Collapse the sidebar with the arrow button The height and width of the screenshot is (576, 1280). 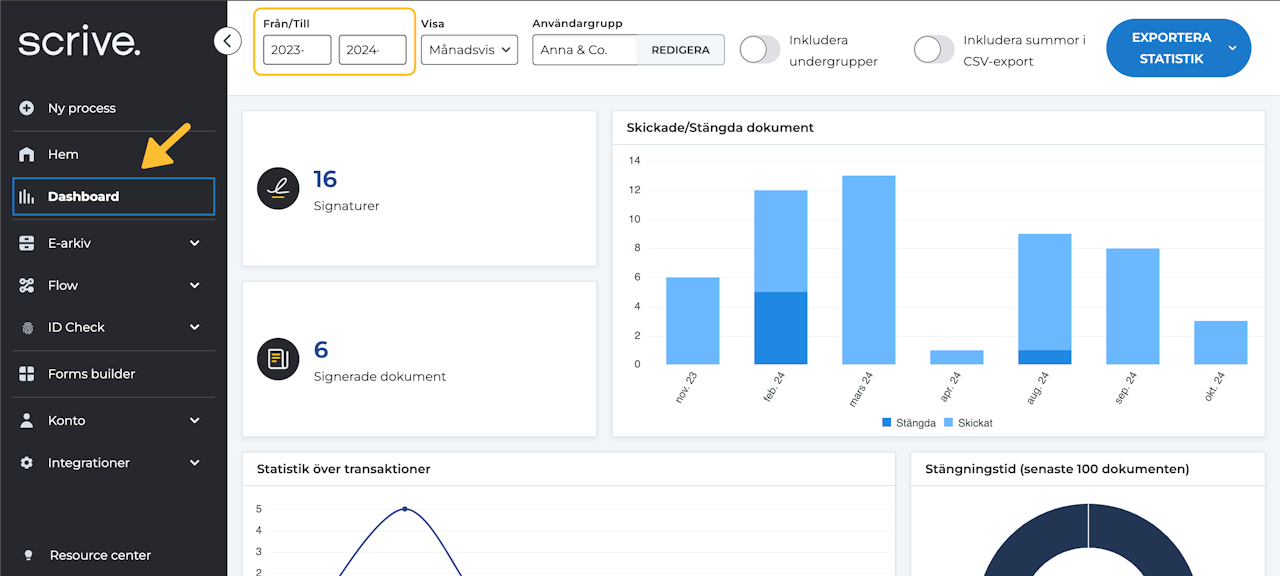[228, 41]
